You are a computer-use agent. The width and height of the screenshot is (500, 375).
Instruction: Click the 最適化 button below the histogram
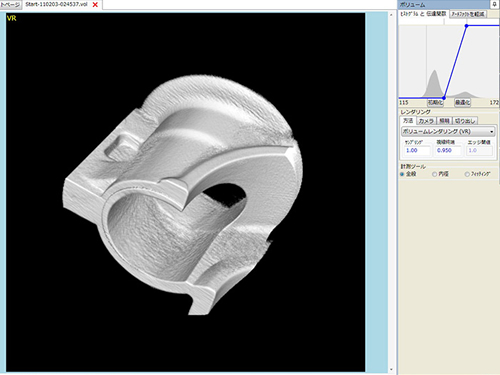pos(462,102)
